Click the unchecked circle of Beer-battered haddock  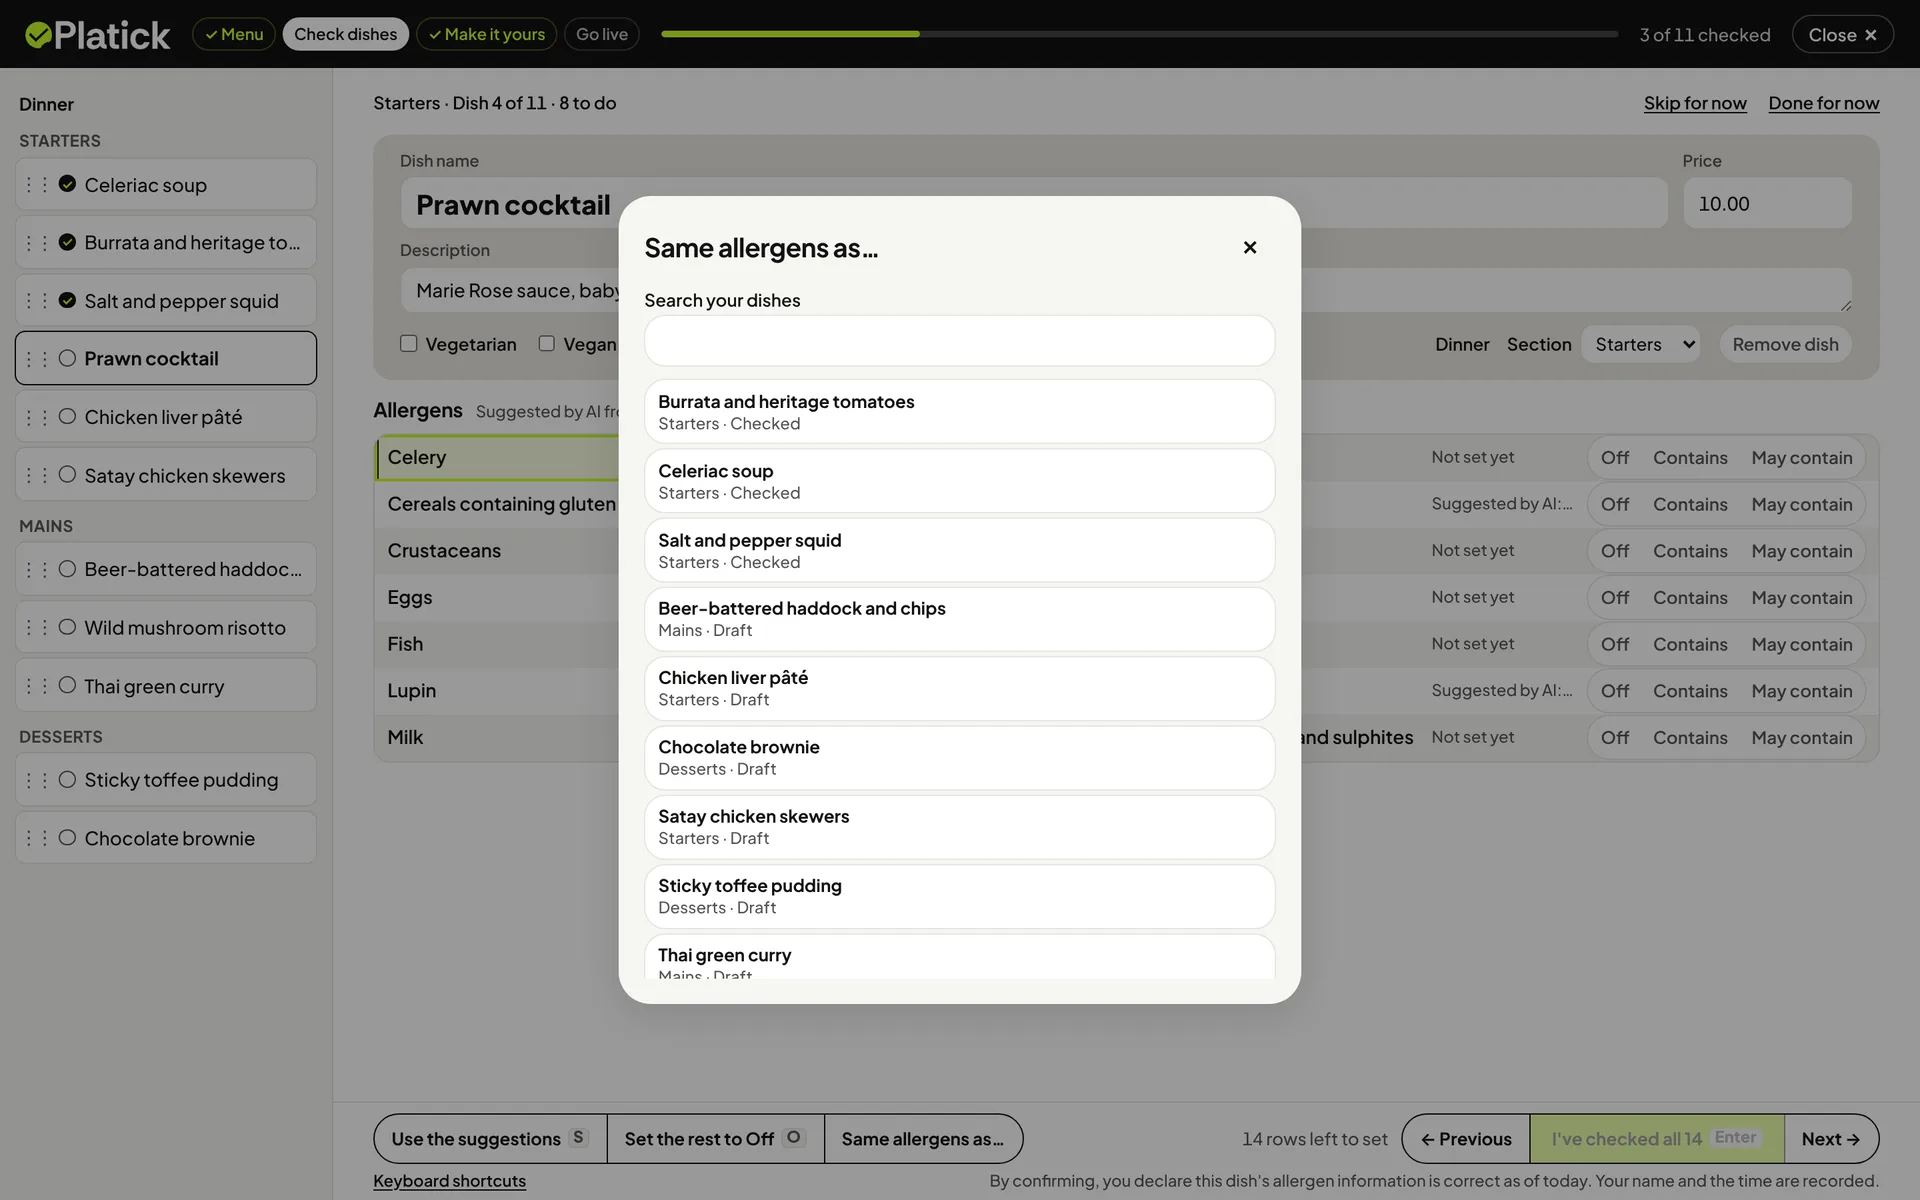(x=67, y=569)
